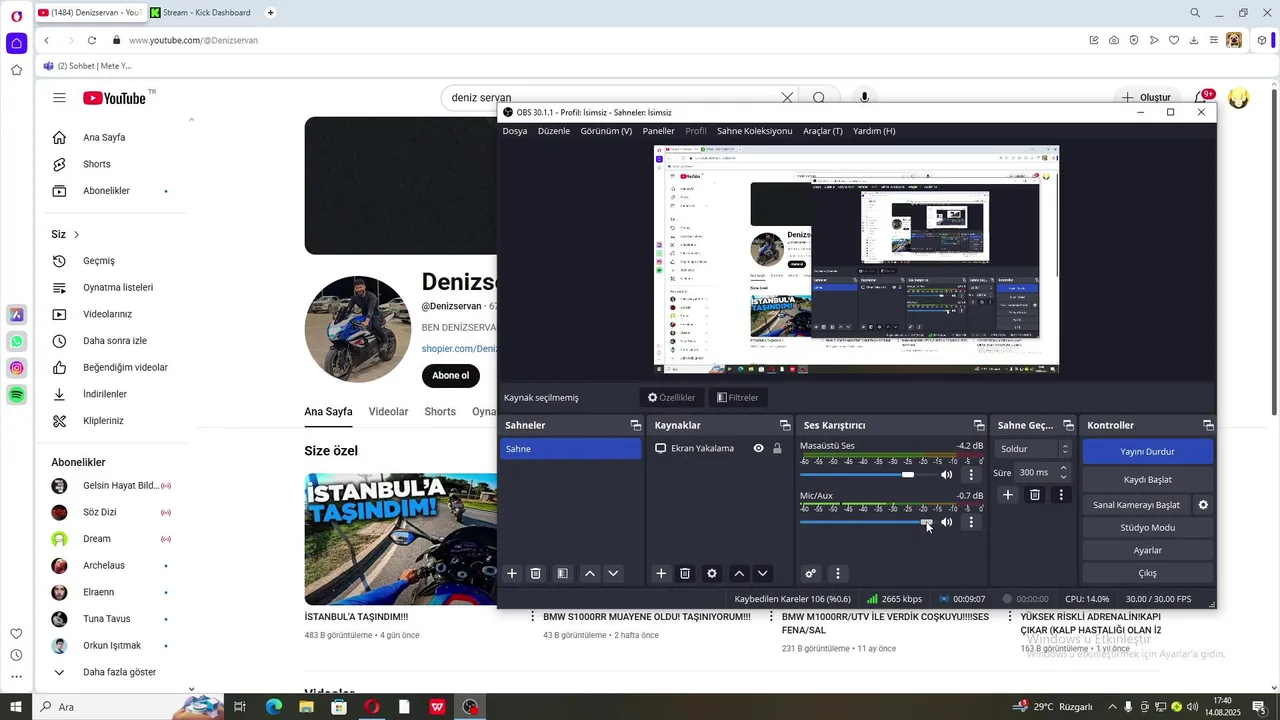Move scene down in Sahneler panel
The height and width of the screenshot is (720, 1280).
pyautogui.click(x=614, y=574)
